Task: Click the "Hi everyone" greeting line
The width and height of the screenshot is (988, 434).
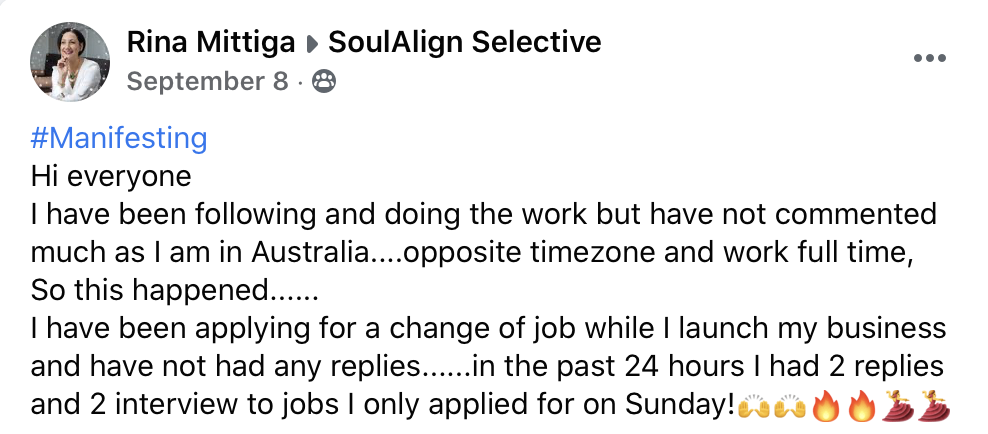Action: 110,176
